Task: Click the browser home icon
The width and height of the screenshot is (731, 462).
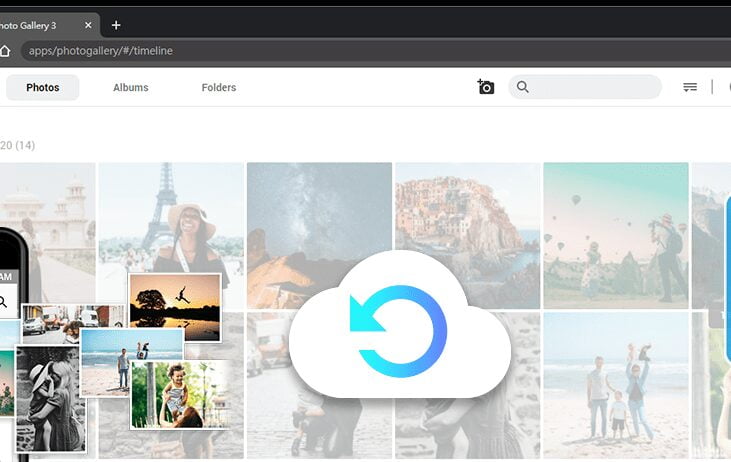Action: click(x=5, y=50)
